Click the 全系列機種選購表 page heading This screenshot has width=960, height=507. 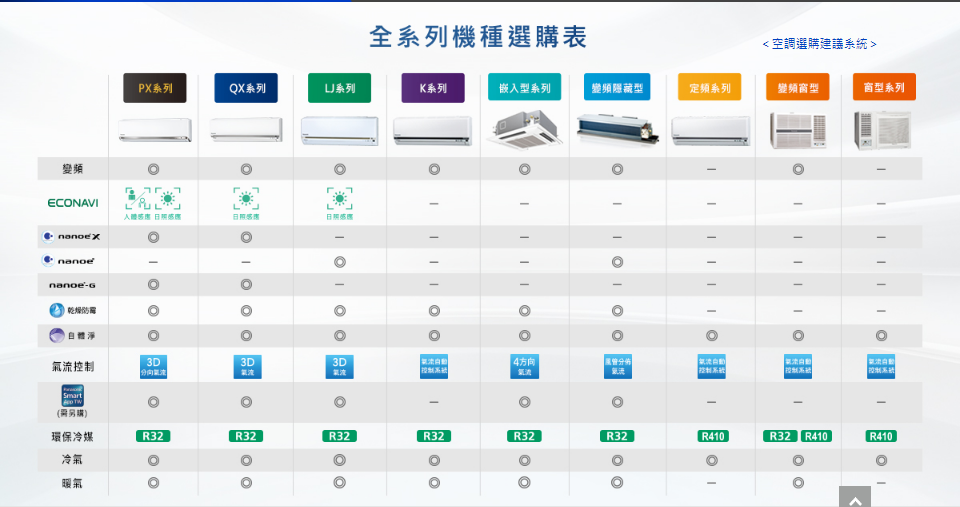click(x=478, y=37)
